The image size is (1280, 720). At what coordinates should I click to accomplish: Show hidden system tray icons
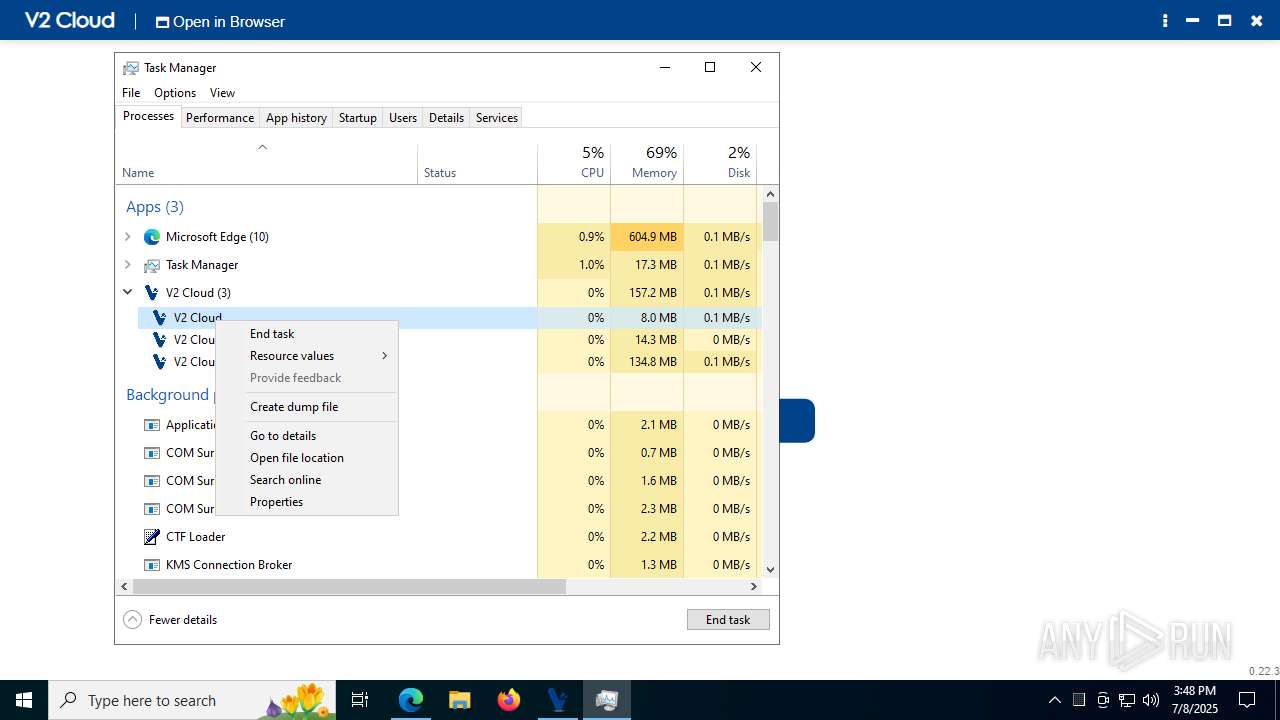click(x=1055, y=700)
